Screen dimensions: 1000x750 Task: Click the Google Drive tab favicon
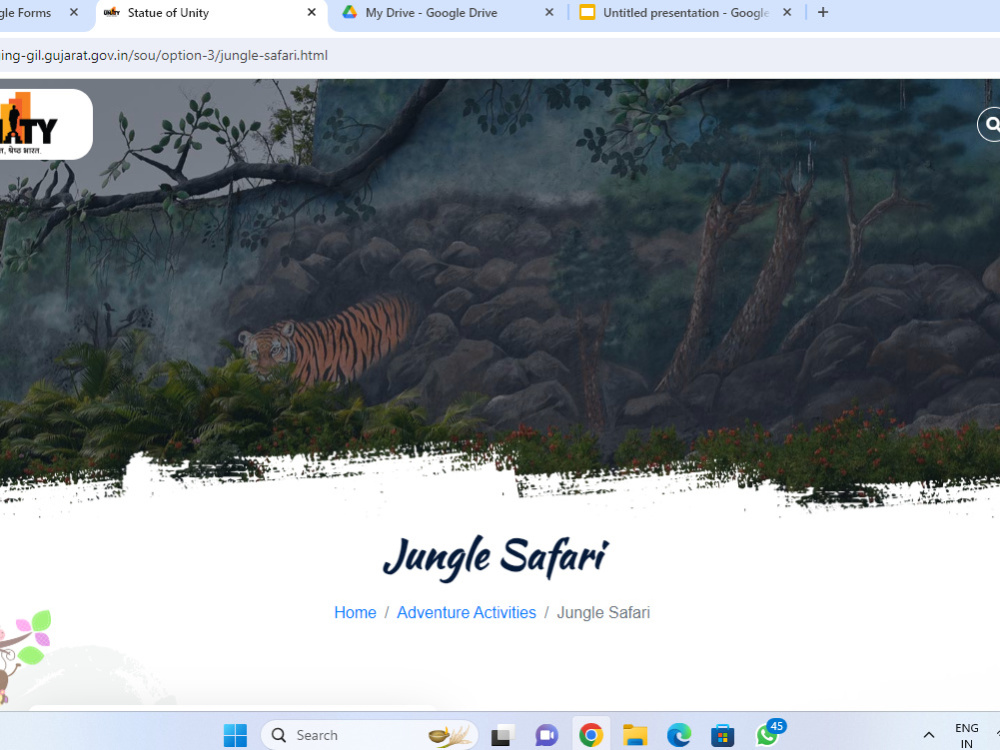point(349,12)
